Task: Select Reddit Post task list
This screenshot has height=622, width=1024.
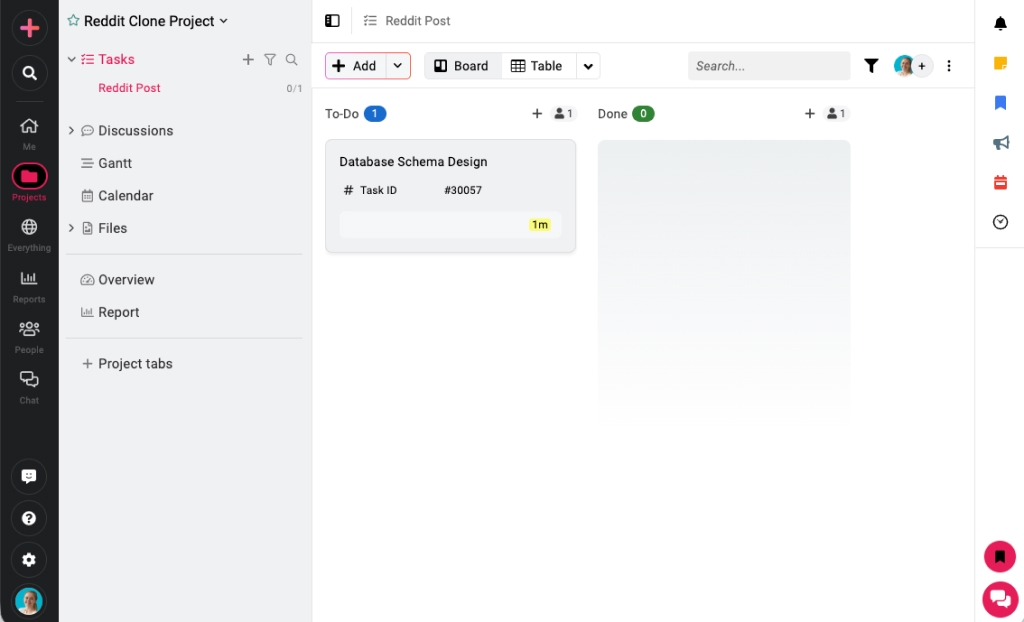Action: [x=129, y=88]
